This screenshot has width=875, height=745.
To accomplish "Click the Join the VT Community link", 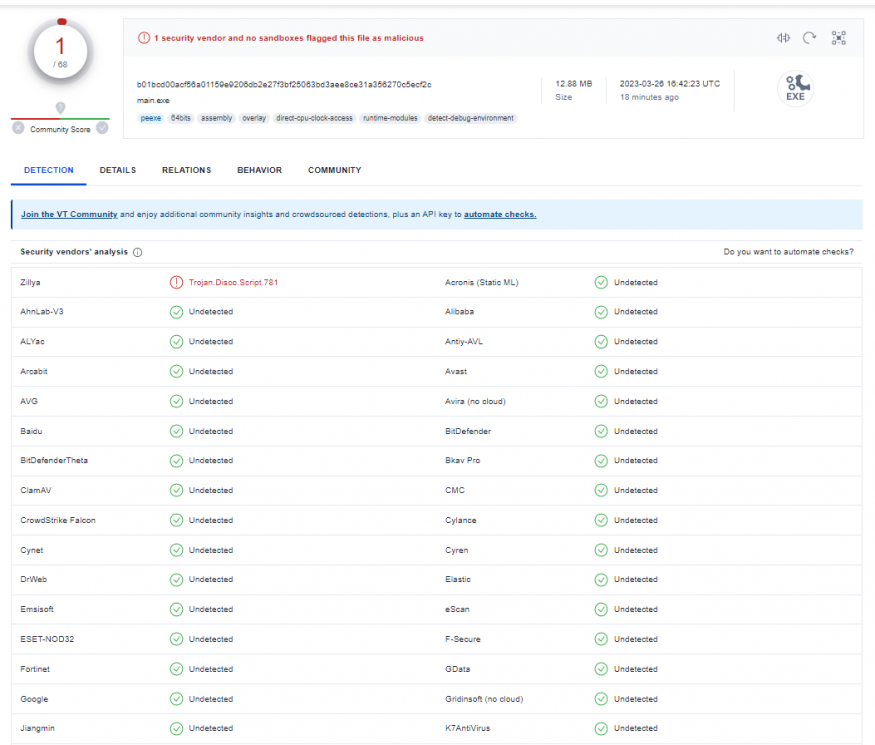I will [x=69, y=214].
